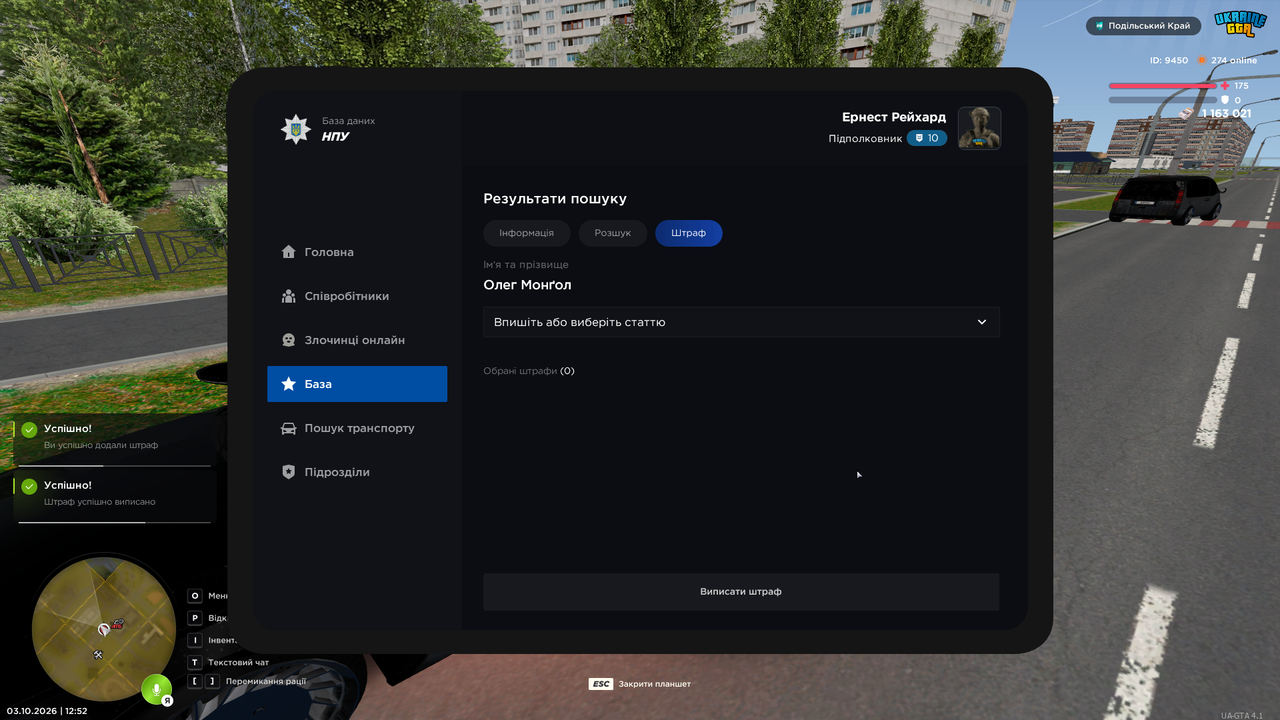Click the T key Текстовий чат hint
Screen dimensions: 1280x720
(229, 662)
